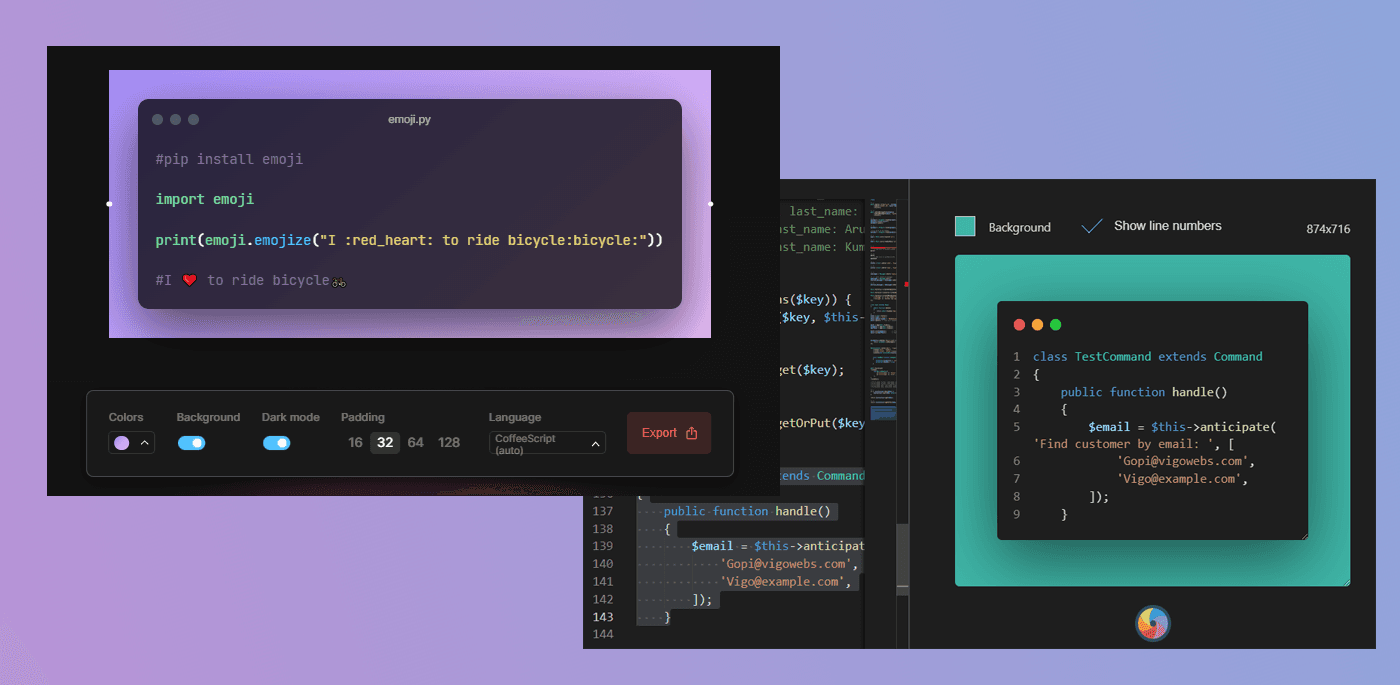1400x685 pixels.
Task: Click the share icon on Export button
Action: (692, 433)
